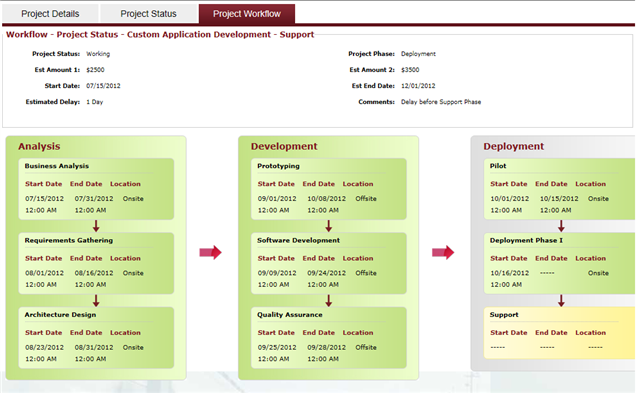Image resolution: width=640 pixels, height=393 pixels.
Task: Select the Software Development task card
Action: pyautogui.click(x=329, y=263)
